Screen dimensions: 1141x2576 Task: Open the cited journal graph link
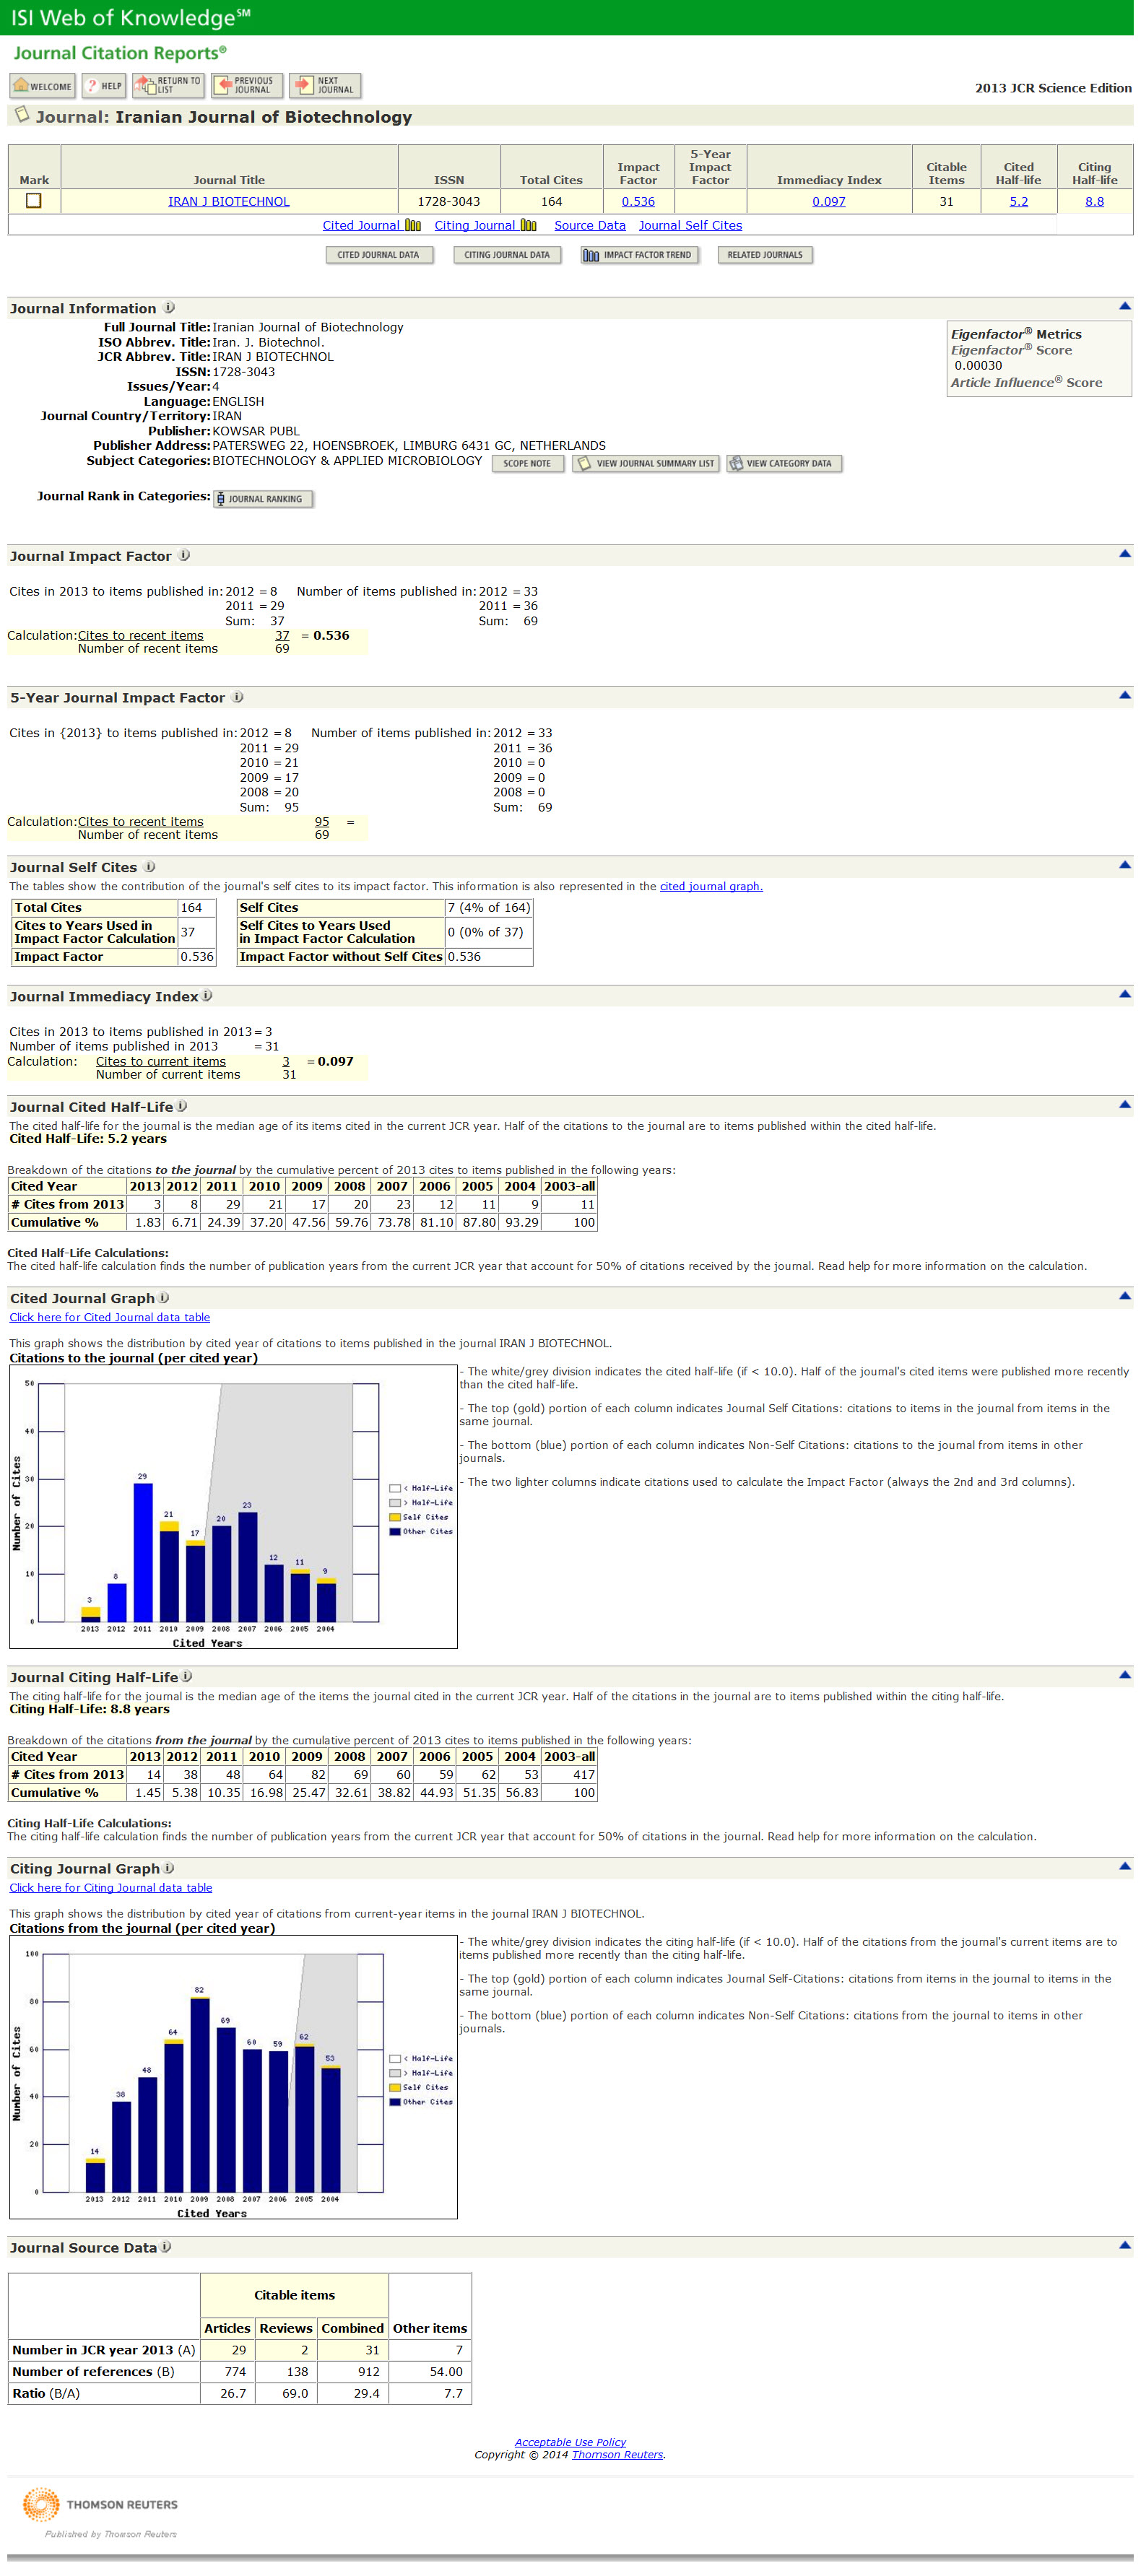(711, 887)
